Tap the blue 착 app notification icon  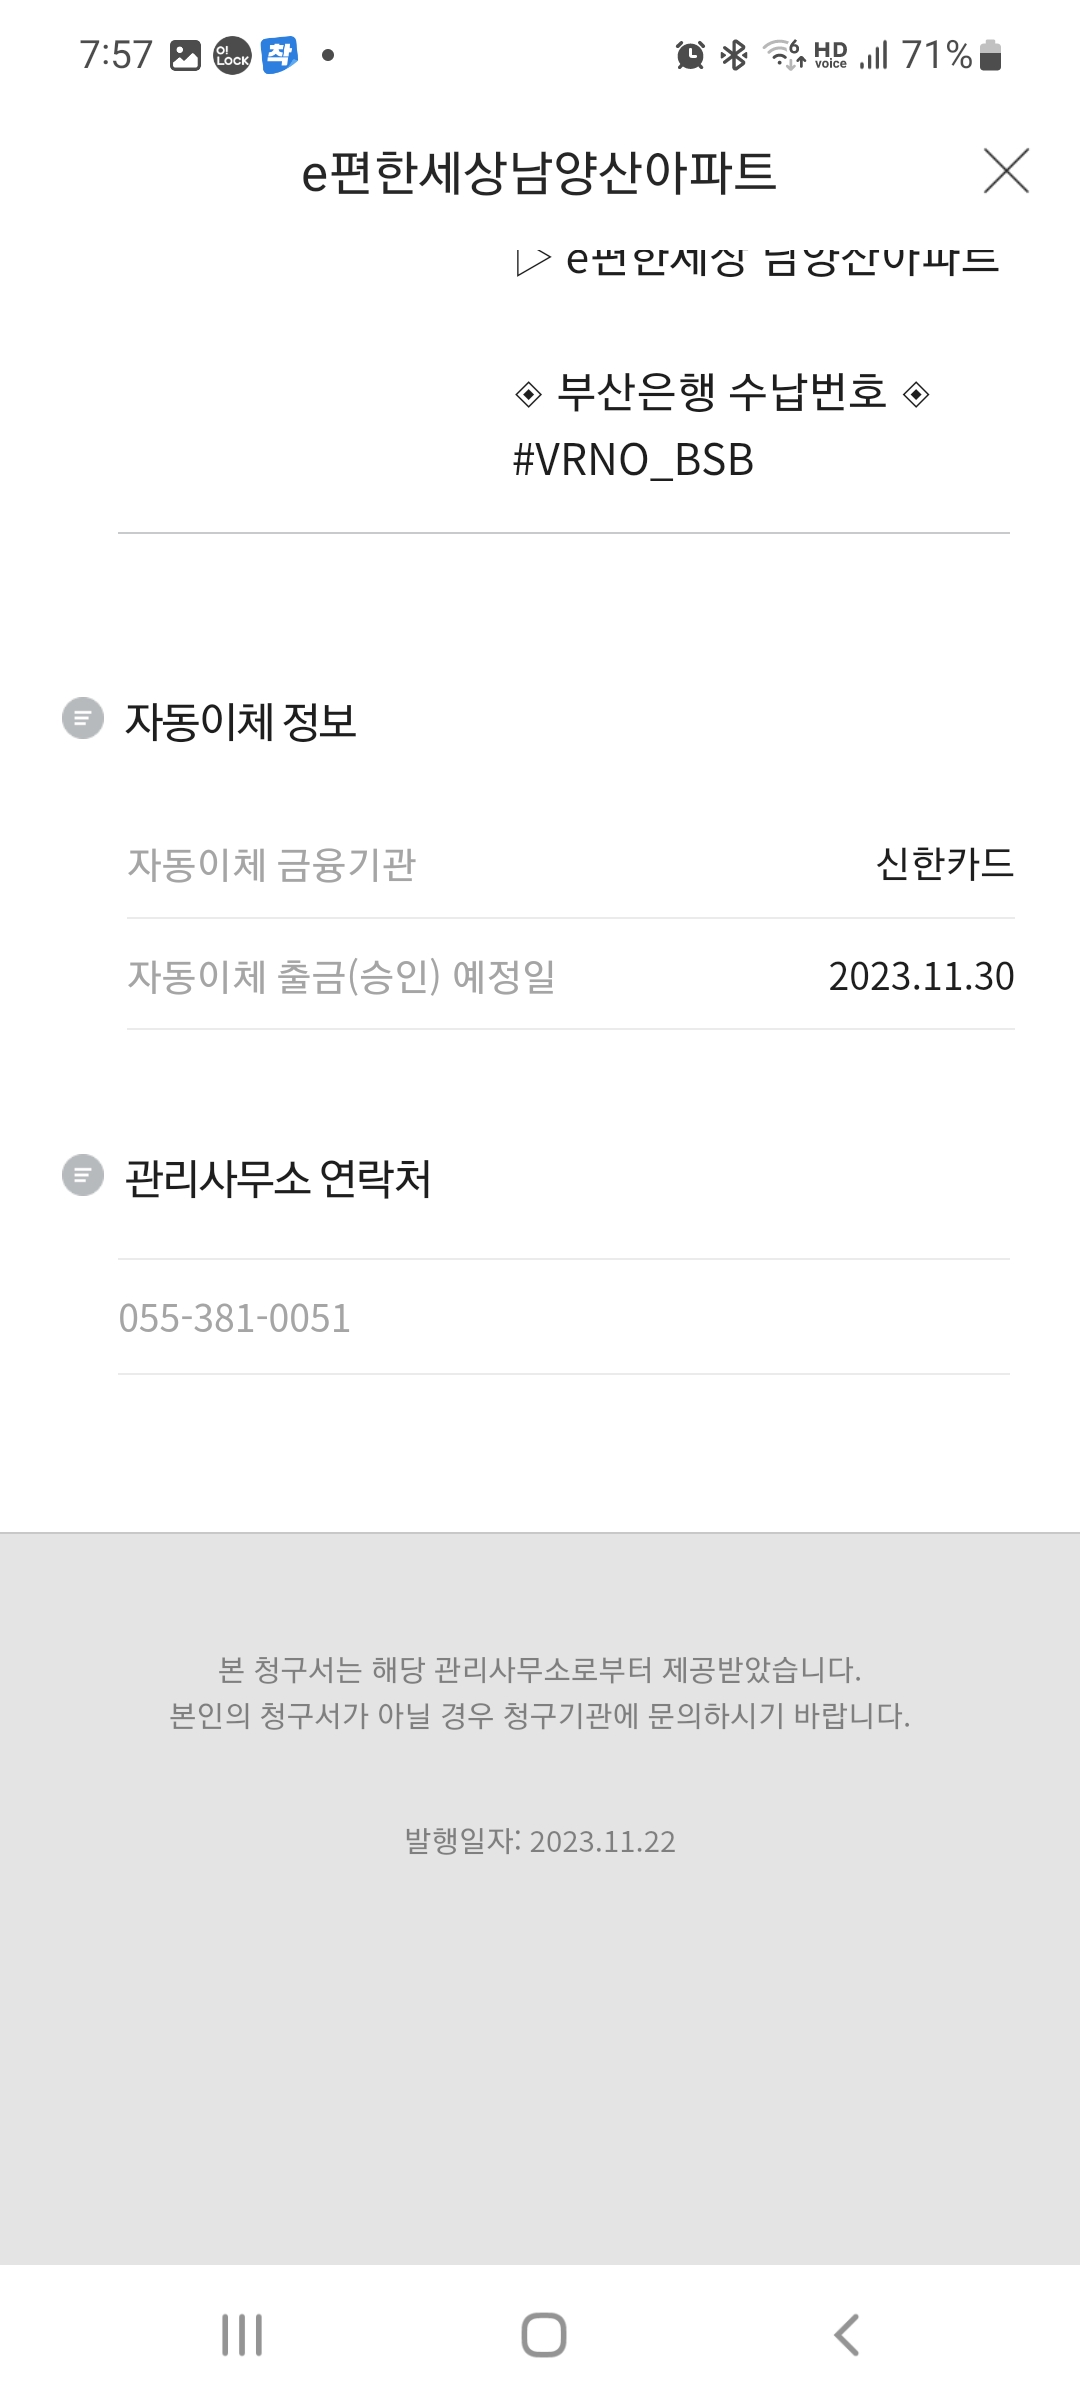(x=280, y=55)
